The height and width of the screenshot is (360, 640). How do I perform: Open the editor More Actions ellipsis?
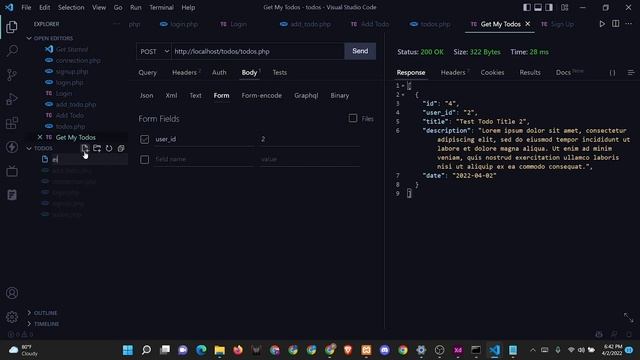(x=629, y=24)
